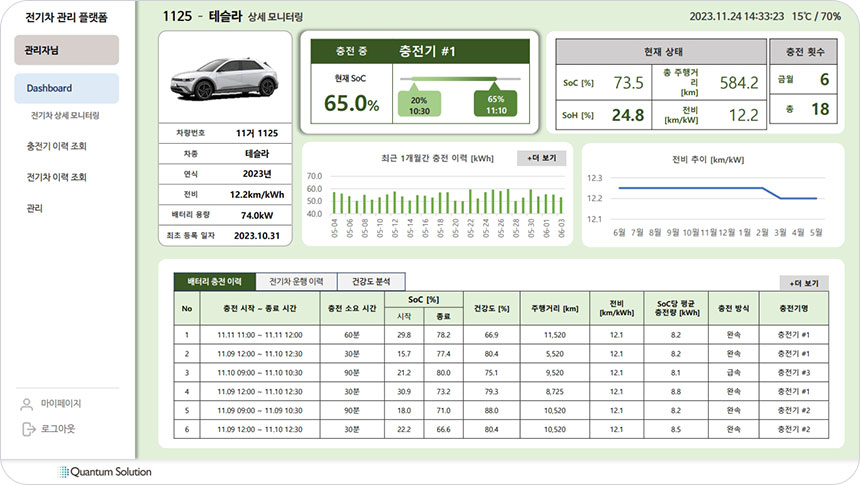This screenshot has width=860, height=485.
Task: Click +더 보기 above the history table
Action: tap(804, 283)
